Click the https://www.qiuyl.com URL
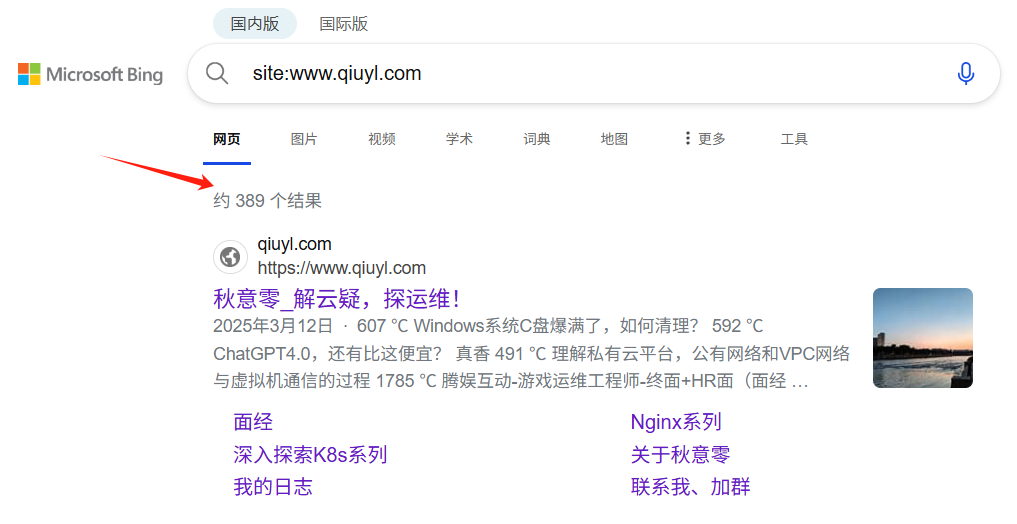The height and width of the screenshot is (524, 1017). coord(342,268)
